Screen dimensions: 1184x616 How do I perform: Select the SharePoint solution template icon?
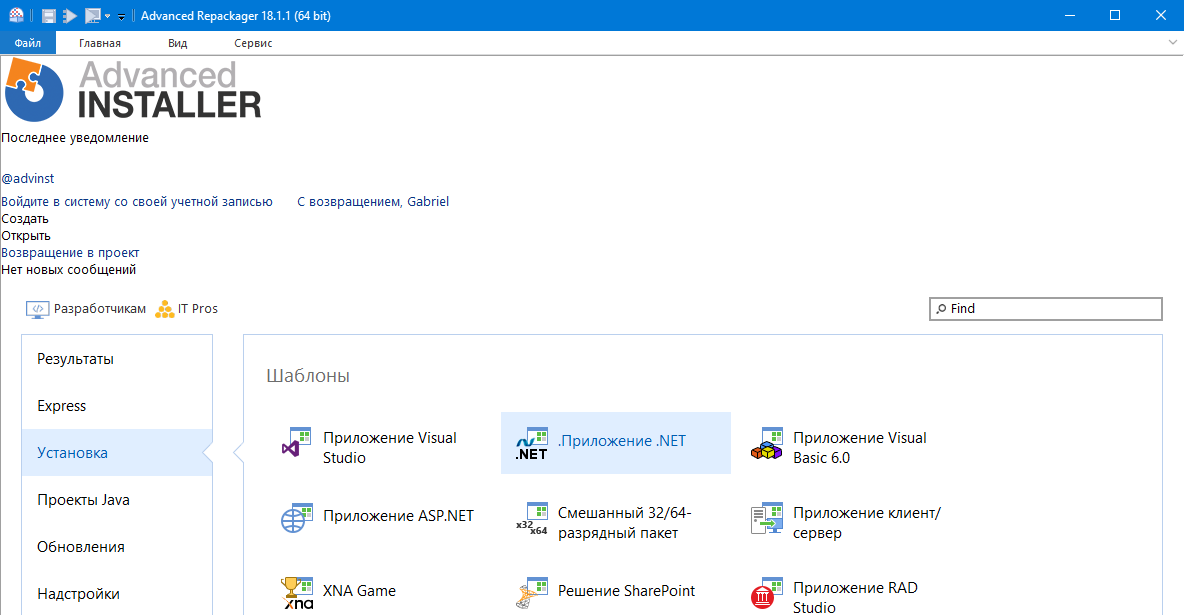click(x=531, y=593)
